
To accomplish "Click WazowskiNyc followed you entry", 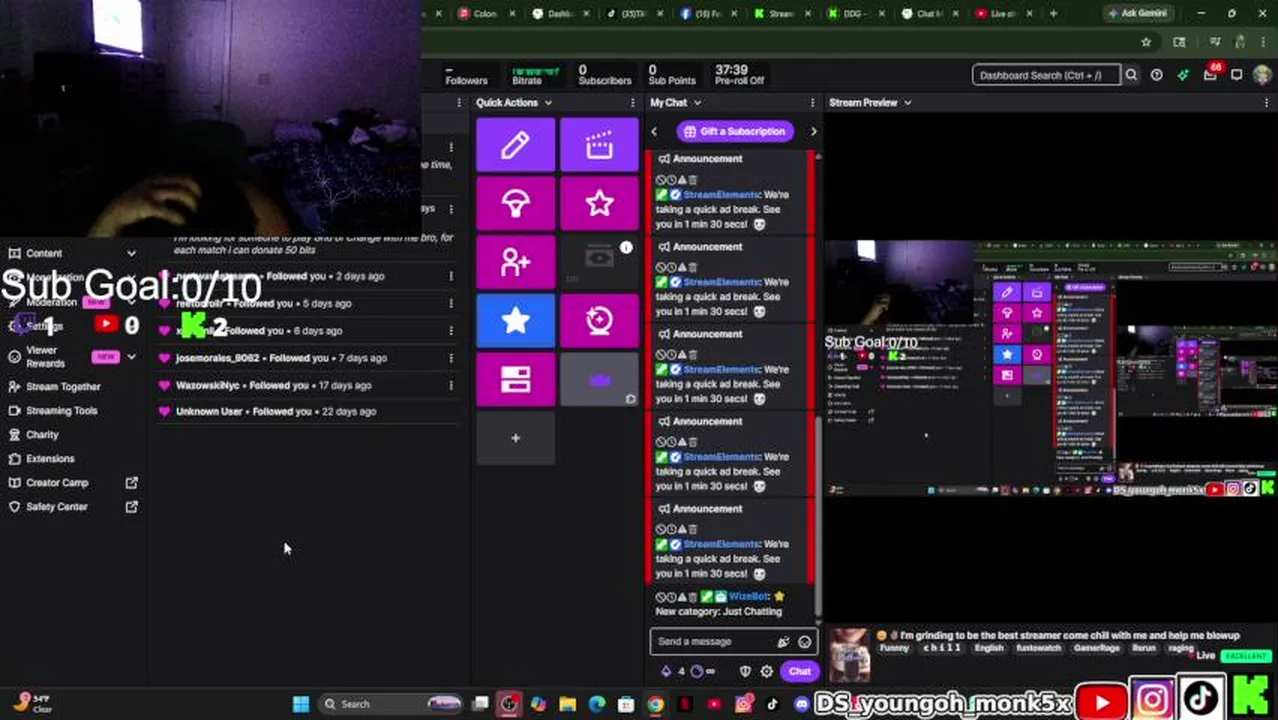I will 273,385.
